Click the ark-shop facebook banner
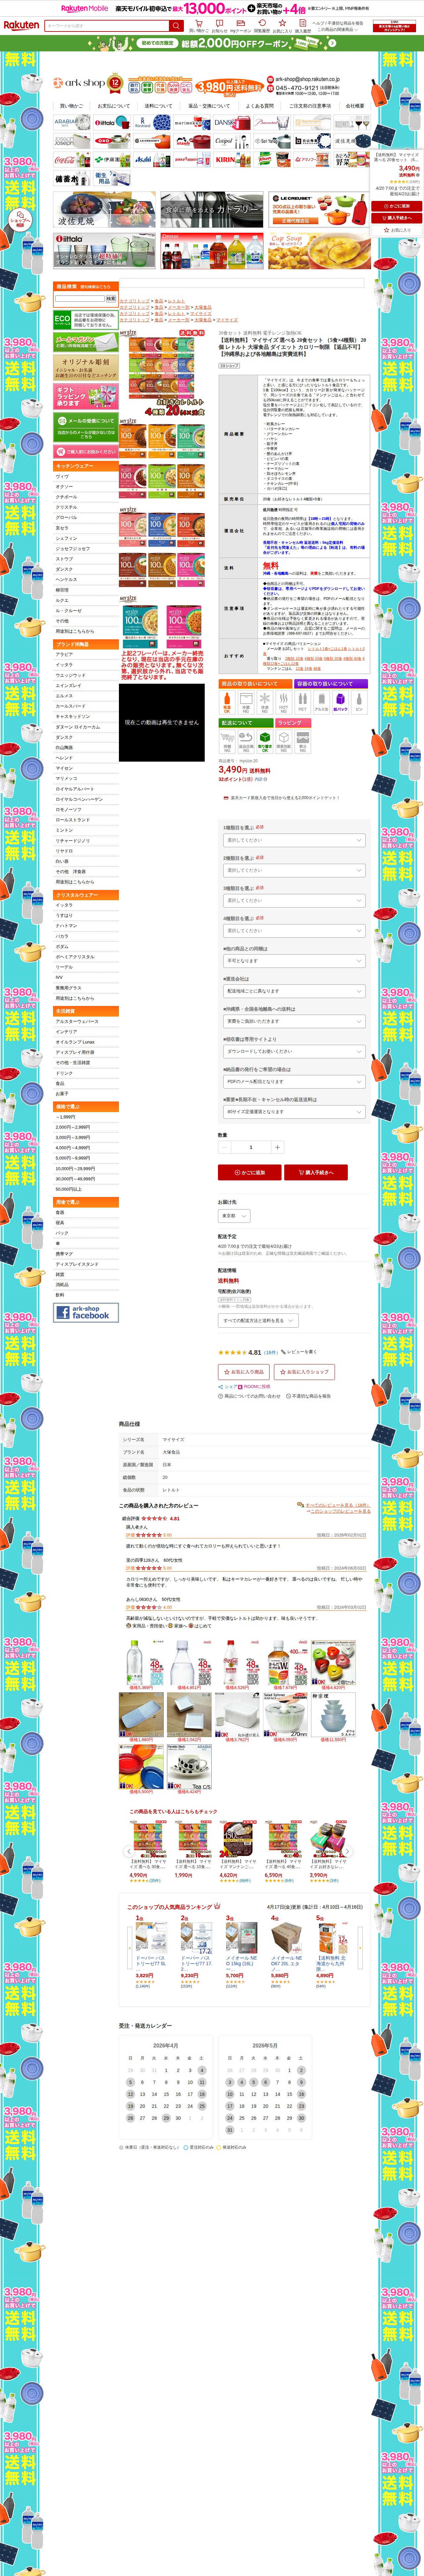The height and width of the screenshot is (2576, 424). (x=86, y=1312)
